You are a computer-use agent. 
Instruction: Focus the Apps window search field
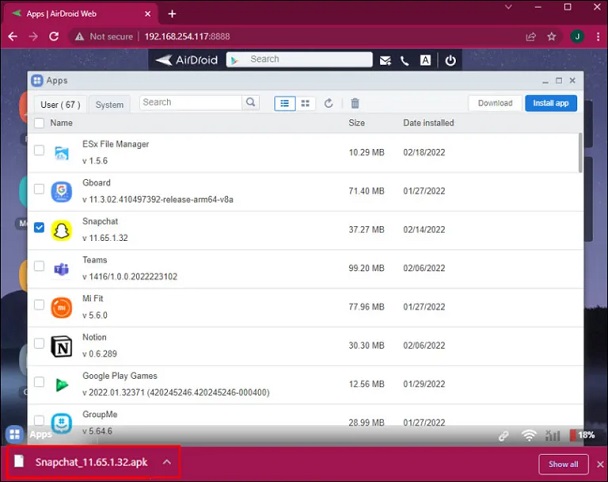point(190,102)
